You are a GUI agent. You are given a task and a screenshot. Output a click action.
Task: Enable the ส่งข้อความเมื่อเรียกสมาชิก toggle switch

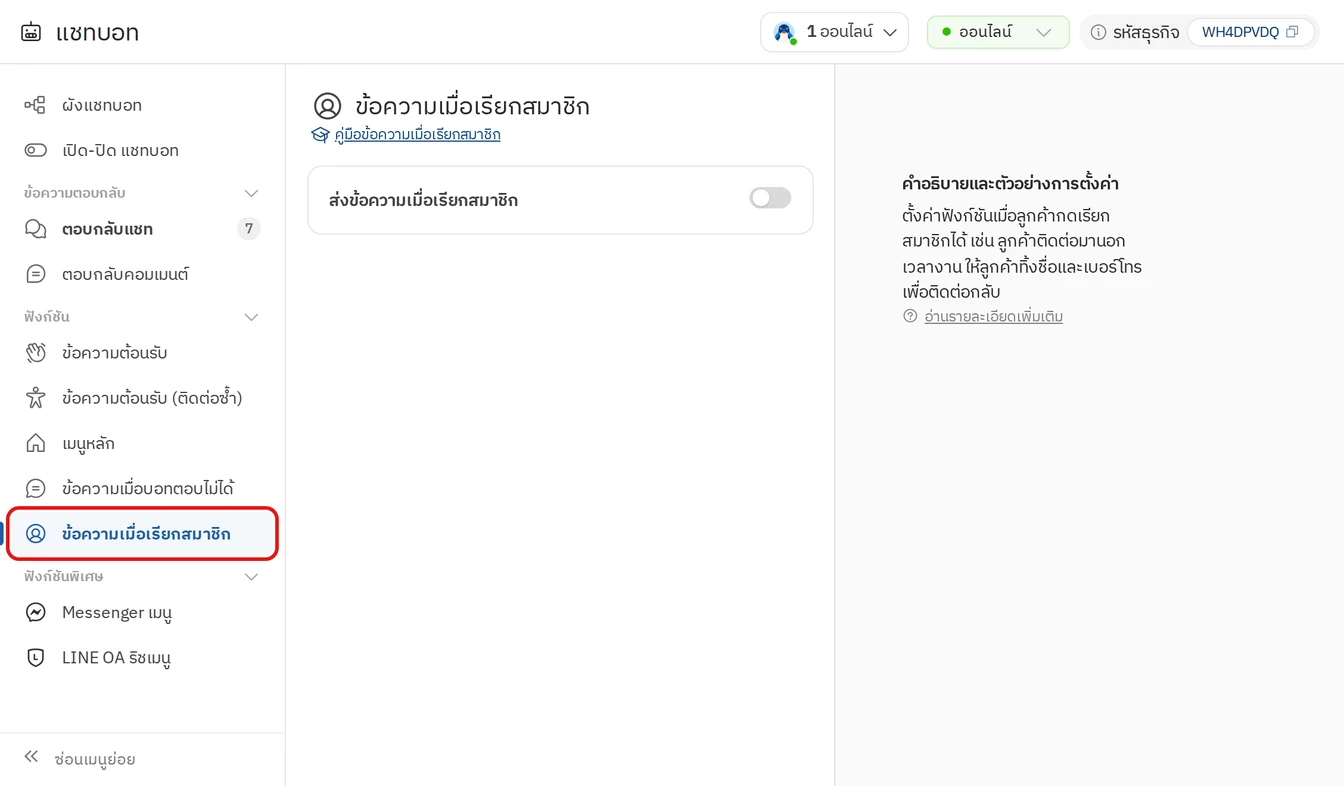770,198
